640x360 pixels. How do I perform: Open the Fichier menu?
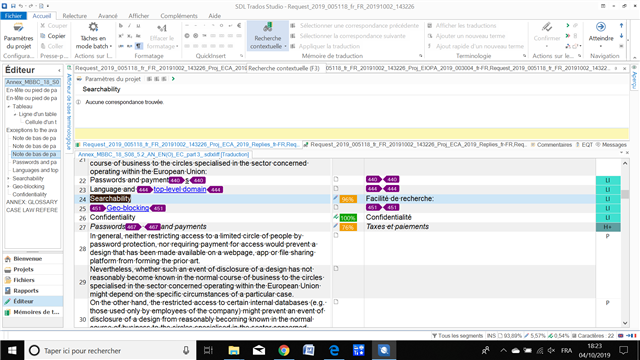point(13,16)
